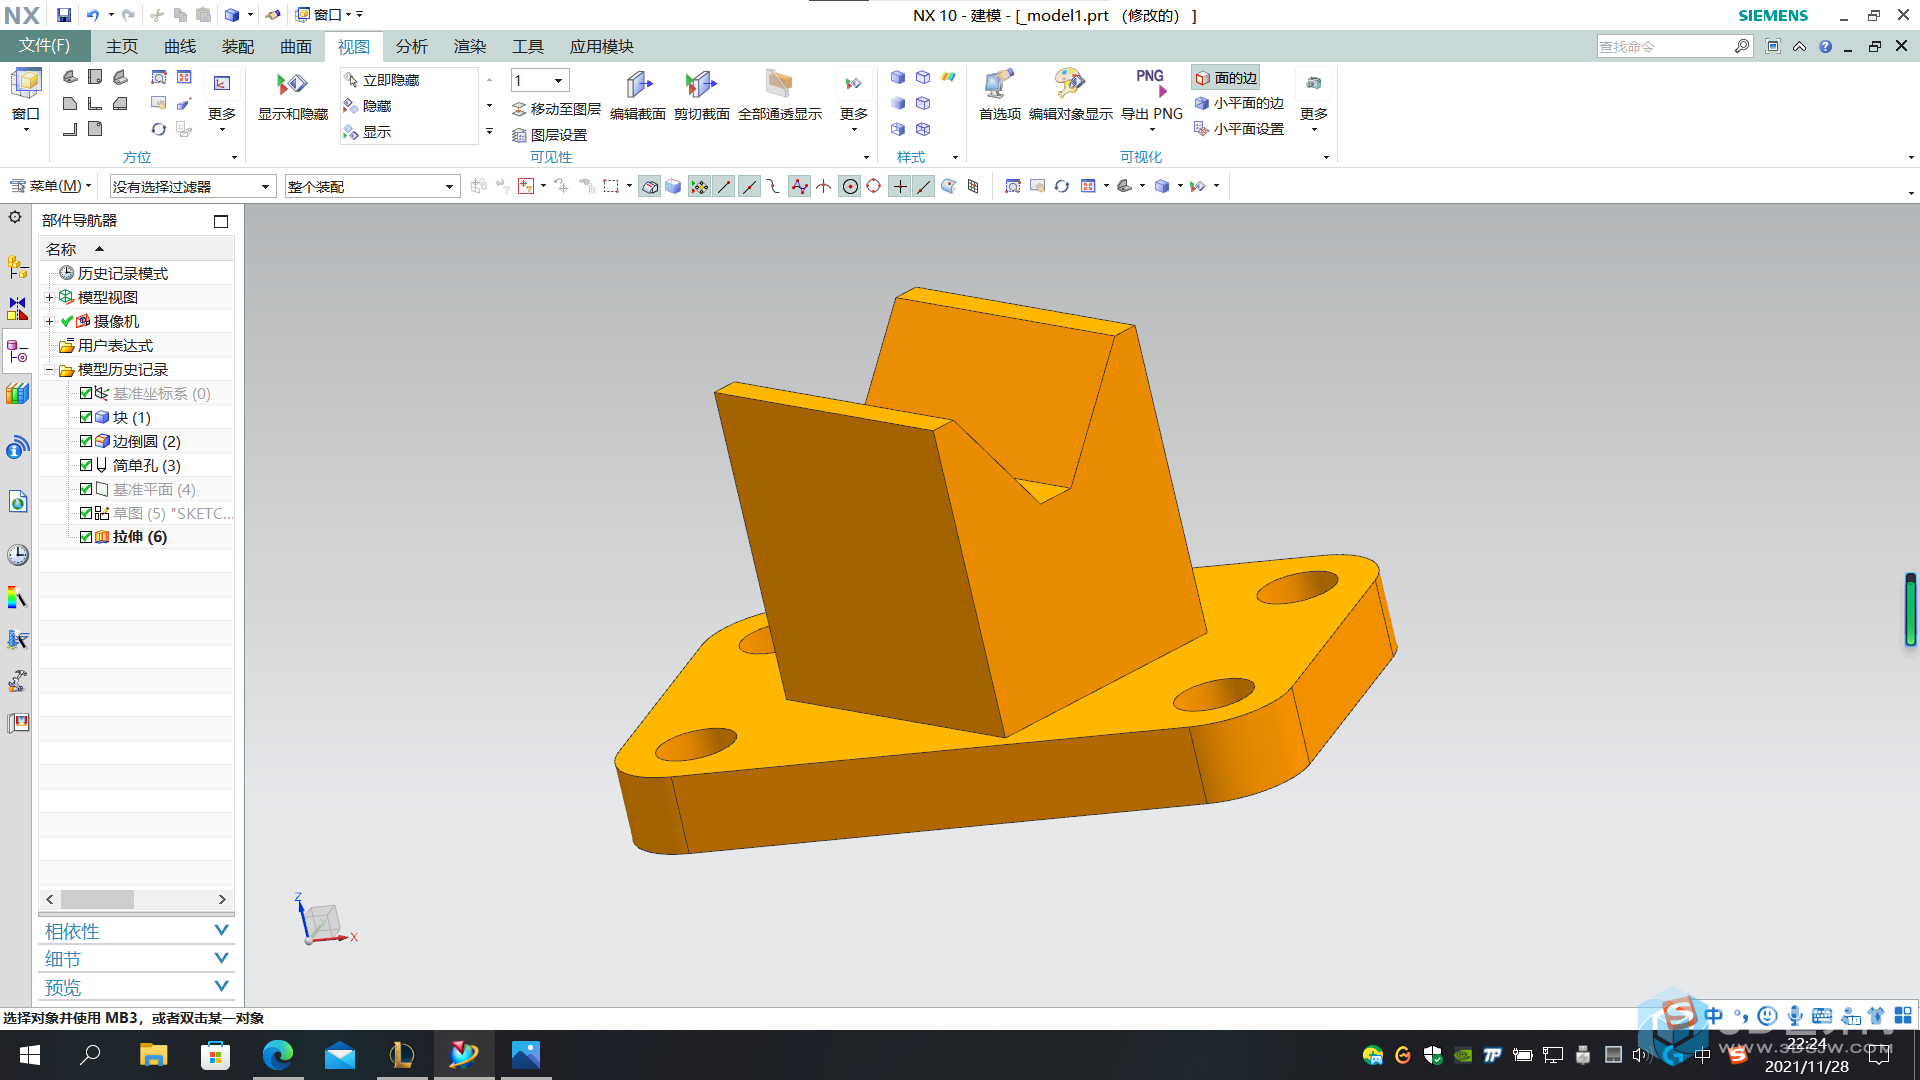Viewport: 1920px width, 1080px height.
Task: Expand 摄像机 tree node
Action: coord(49,321)
